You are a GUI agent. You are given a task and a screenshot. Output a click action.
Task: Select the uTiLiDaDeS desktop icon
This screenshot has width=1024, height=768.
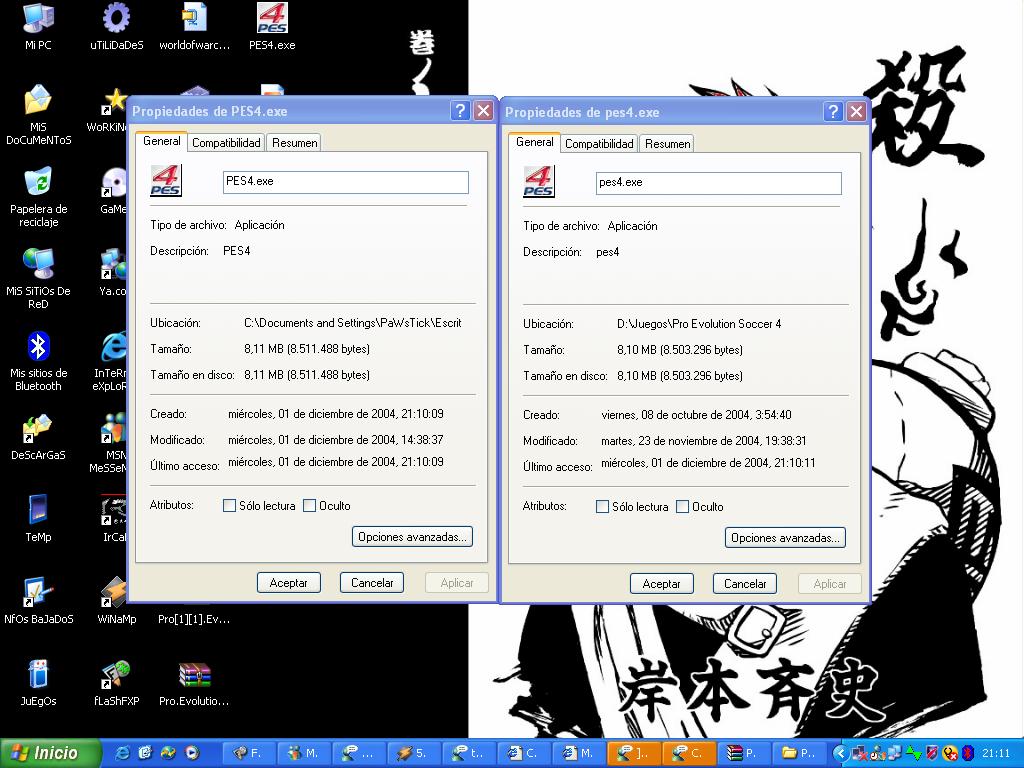click(116, 26)
